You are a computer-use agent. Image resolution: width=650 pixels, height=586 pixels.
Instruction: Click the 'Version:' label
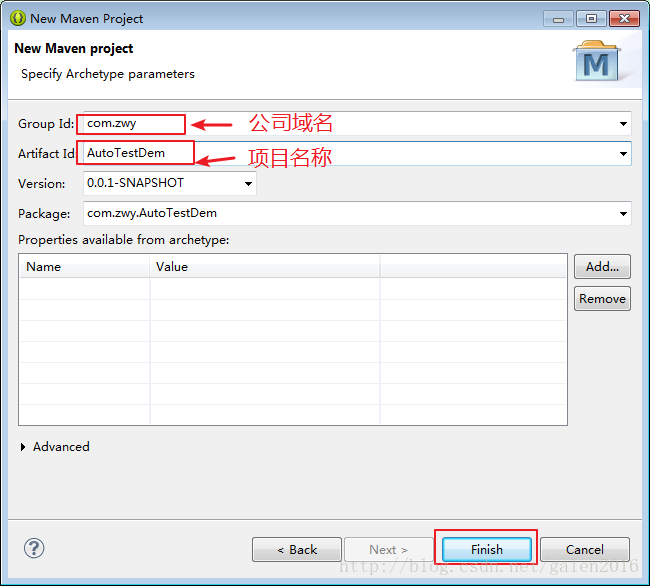tap(41, 184)
